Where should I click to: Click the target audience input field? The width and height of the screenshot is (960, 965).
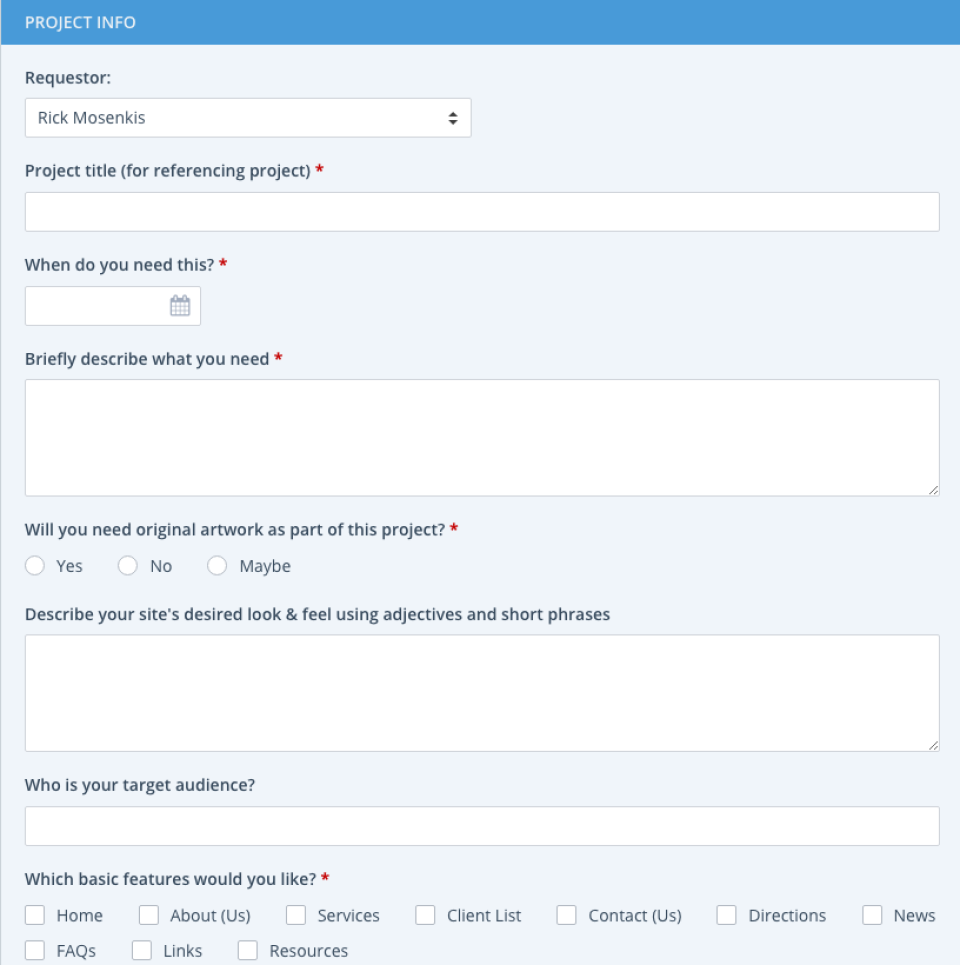coord(482,826)
